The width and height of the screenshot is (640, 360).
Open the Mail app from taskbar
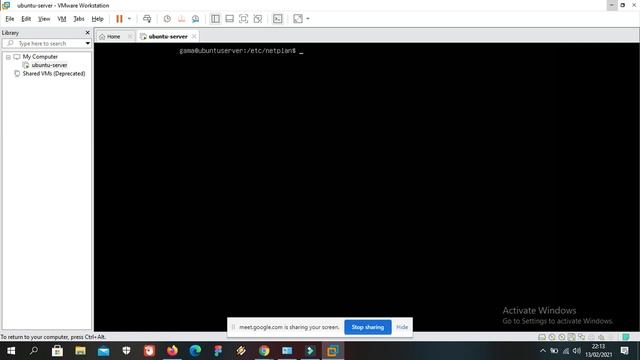pyautogui.click(x=103, y=351)
